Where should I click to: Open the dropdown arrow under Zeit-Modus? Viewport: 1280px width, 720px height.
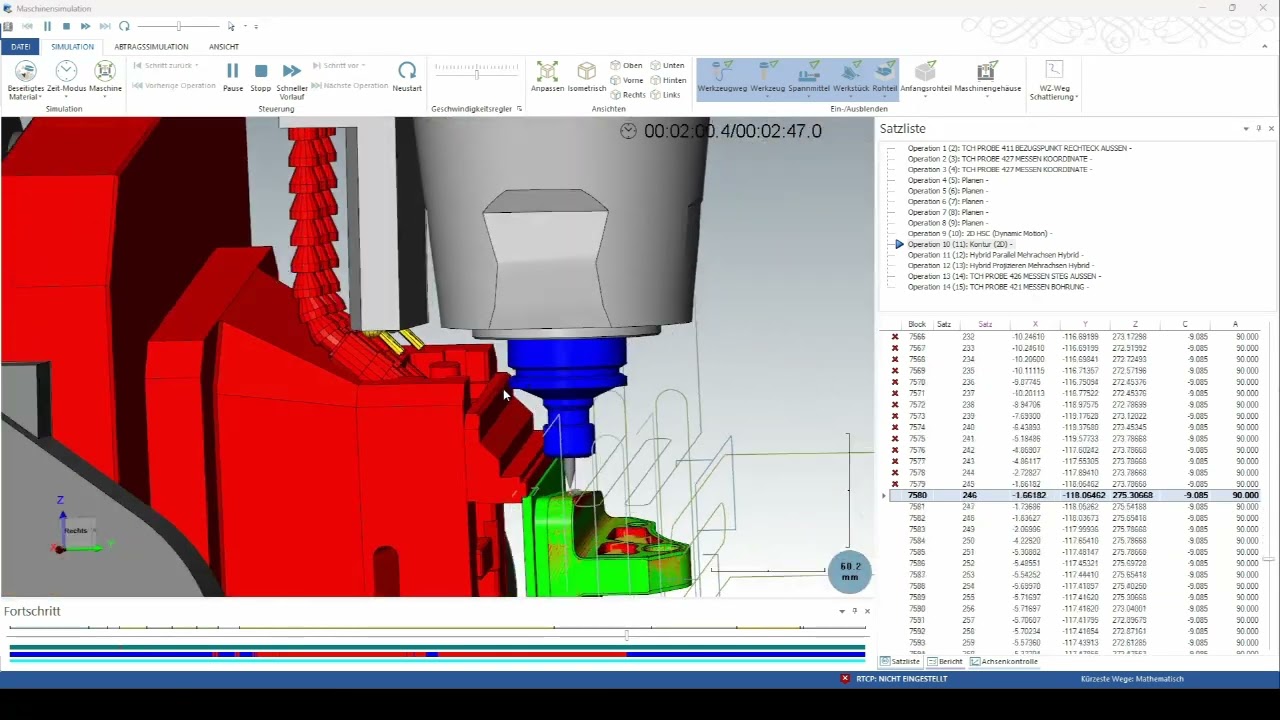[x=66, y=97]
